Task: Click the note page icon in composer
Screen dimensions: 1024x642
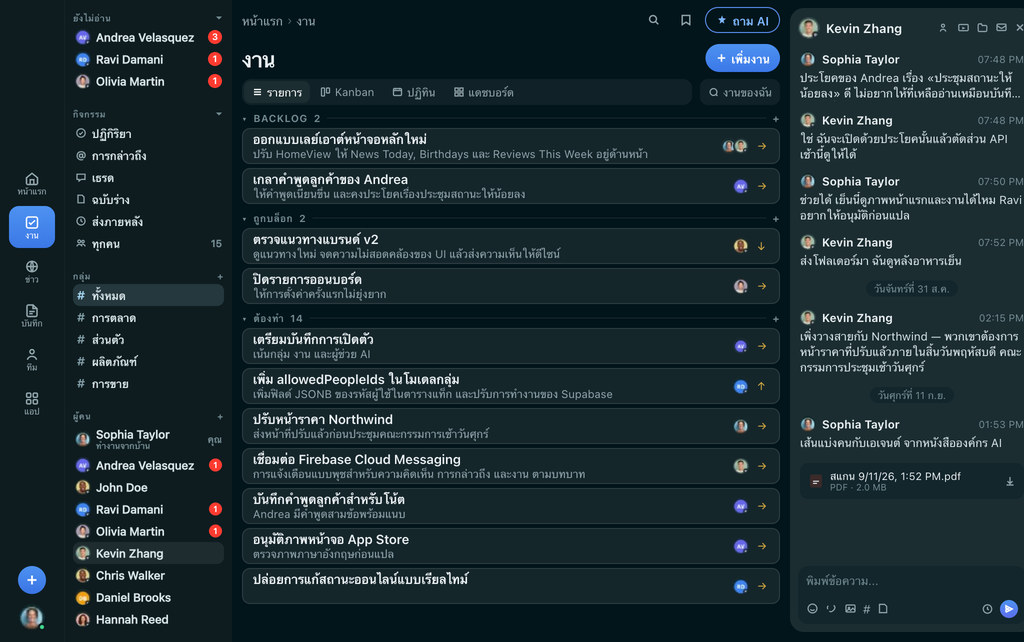Action: coord(883,609)
